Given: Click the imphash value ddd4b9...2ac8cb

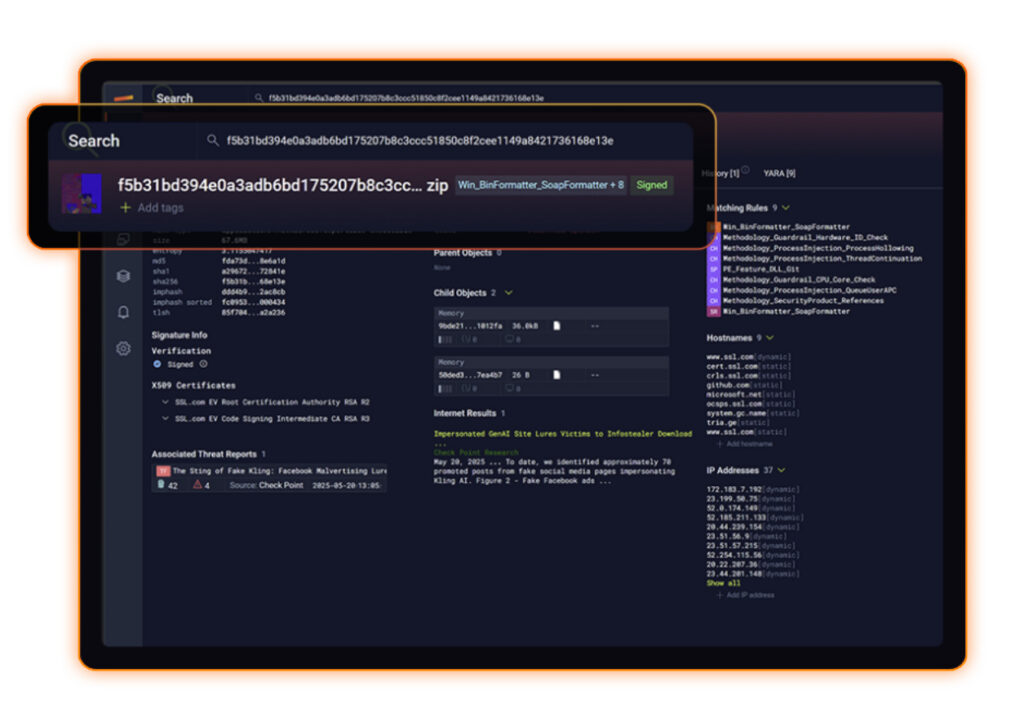Looking at the screenshot, I should [253, 292].
